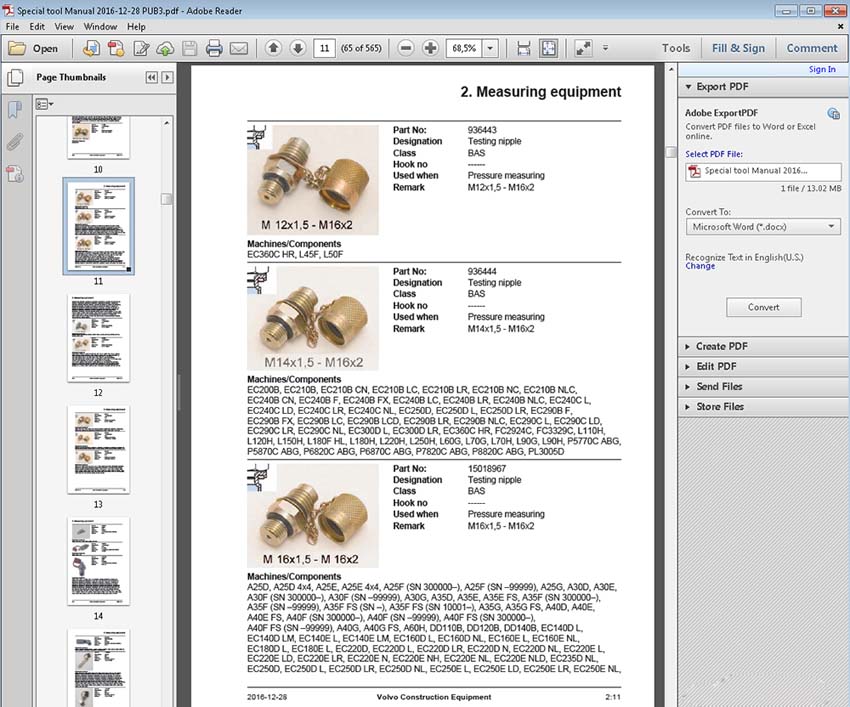Open the Fill & Sign pane
Screen dimensions: 850x707
[x=738, y=48]
